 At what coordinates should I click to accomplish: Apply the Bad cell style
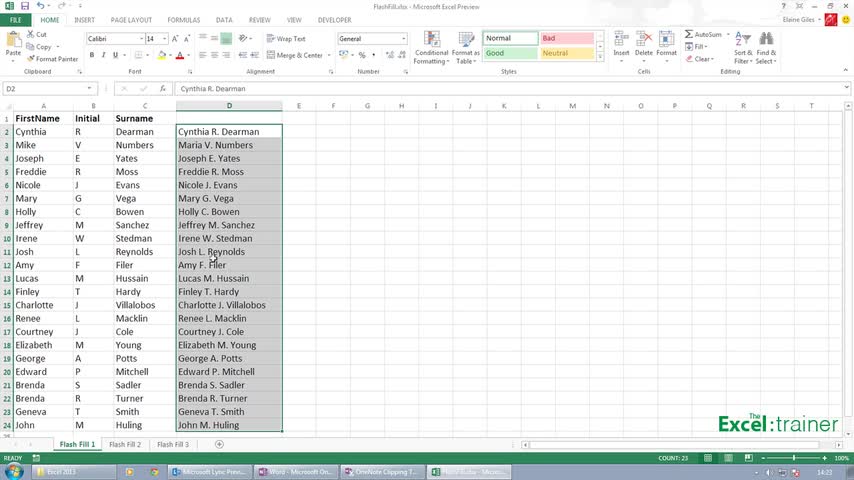point(566,38)
